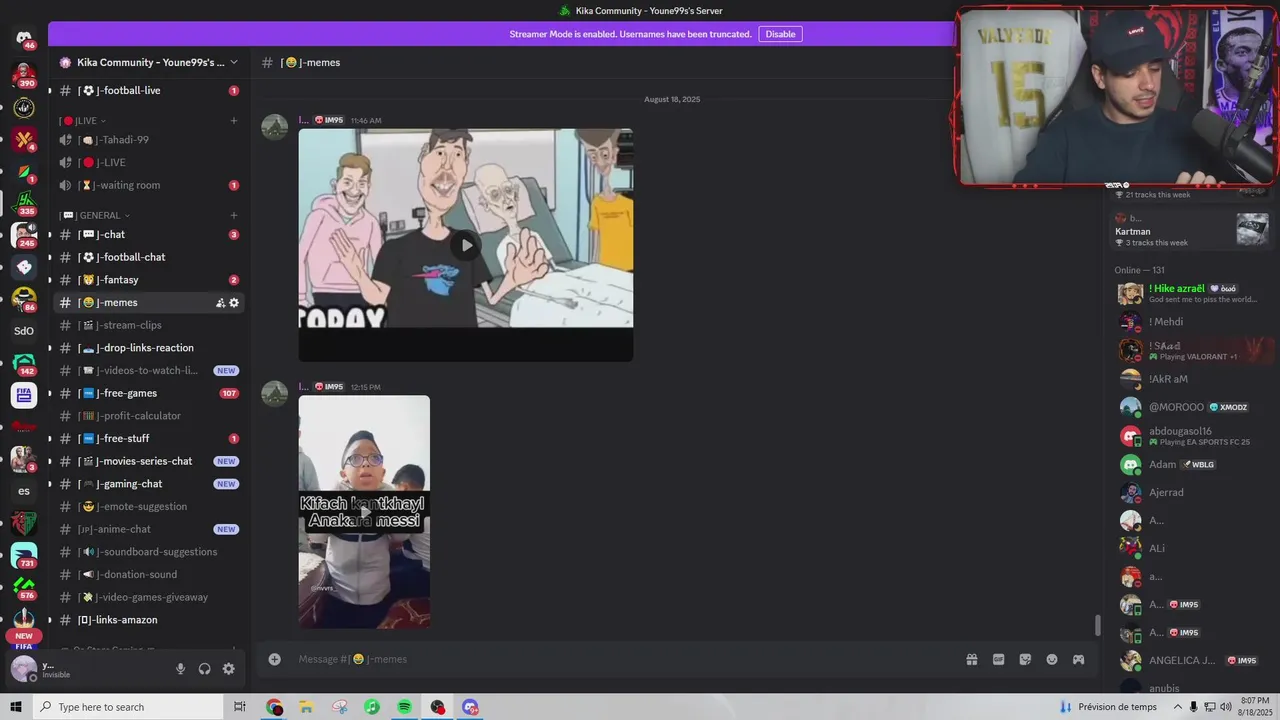Open member 'Ajerrad' profile
The width and height of the screenshot is (1280, 720).
click(x=1190, y=492)
